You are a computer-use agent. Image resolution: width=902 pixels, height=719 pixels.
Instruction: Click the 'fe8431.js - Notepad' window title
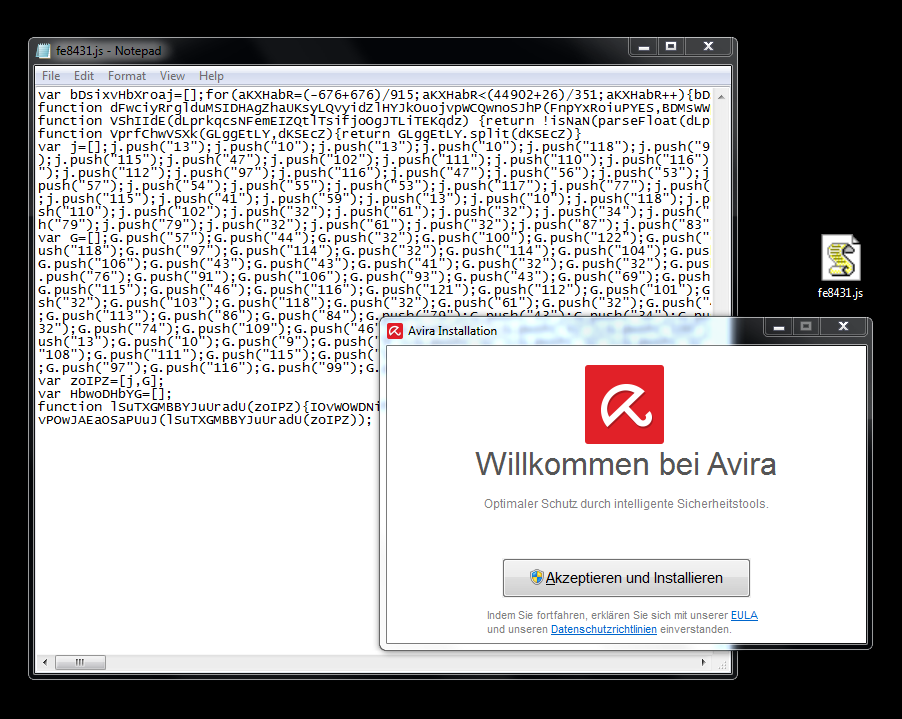tap(109, 51)
